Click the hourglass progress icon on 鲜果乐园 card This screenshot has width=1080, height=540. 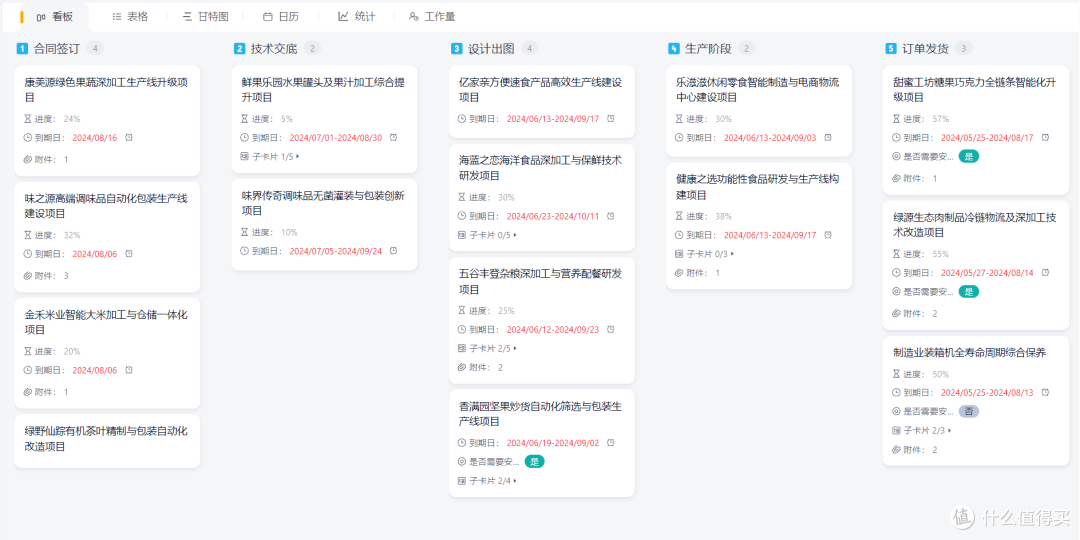pyautogui.click(x=245, y=119)
